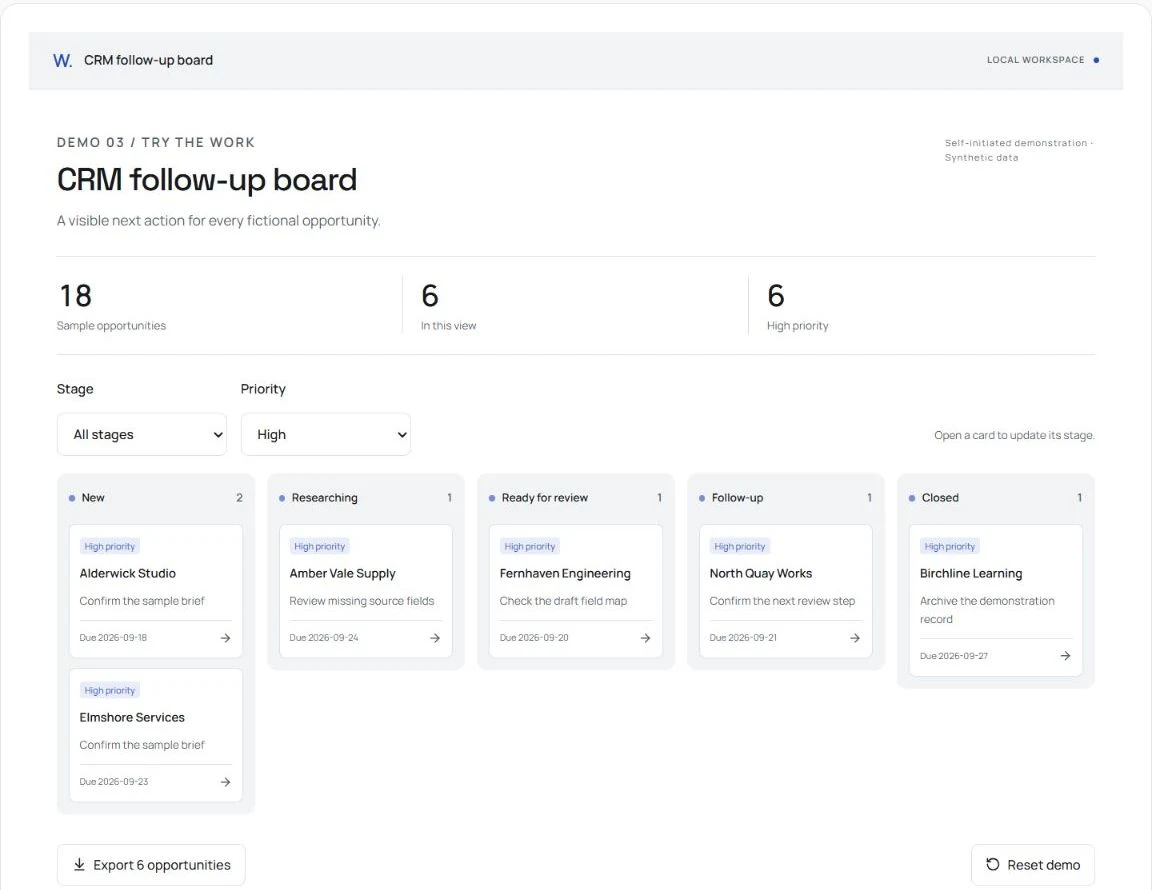Click the W. logo in header

click(x=62, y=60)
